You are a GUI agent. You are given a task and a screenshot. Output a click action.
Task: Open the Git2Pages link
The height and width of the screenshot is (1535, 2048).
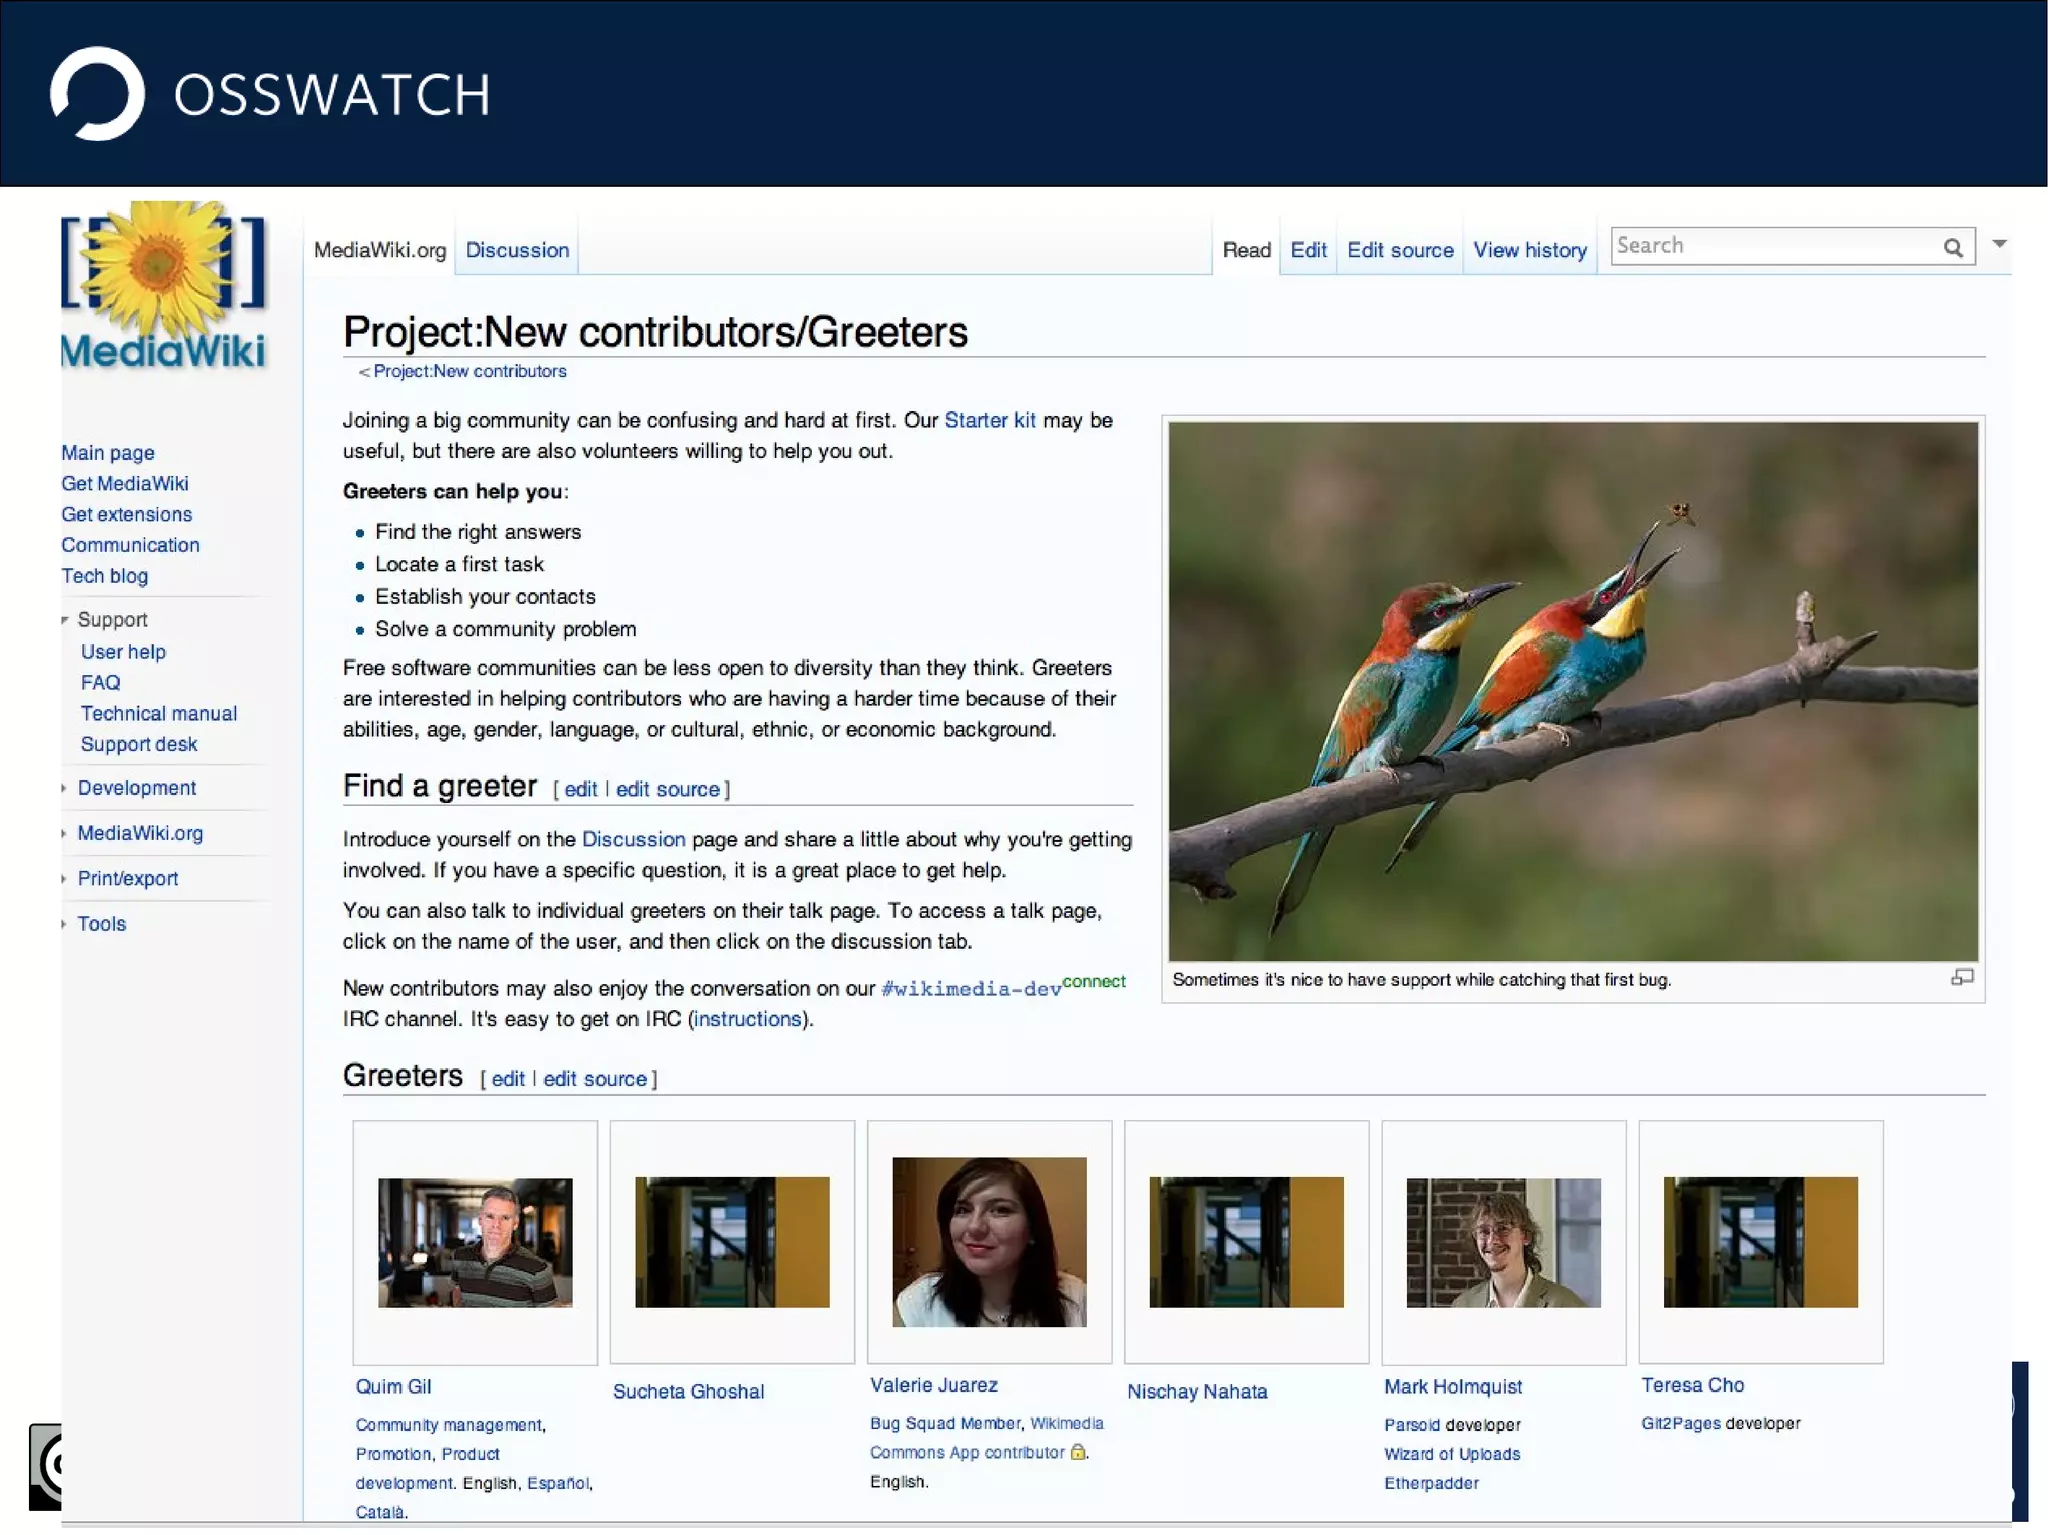pos(1681,1424)
